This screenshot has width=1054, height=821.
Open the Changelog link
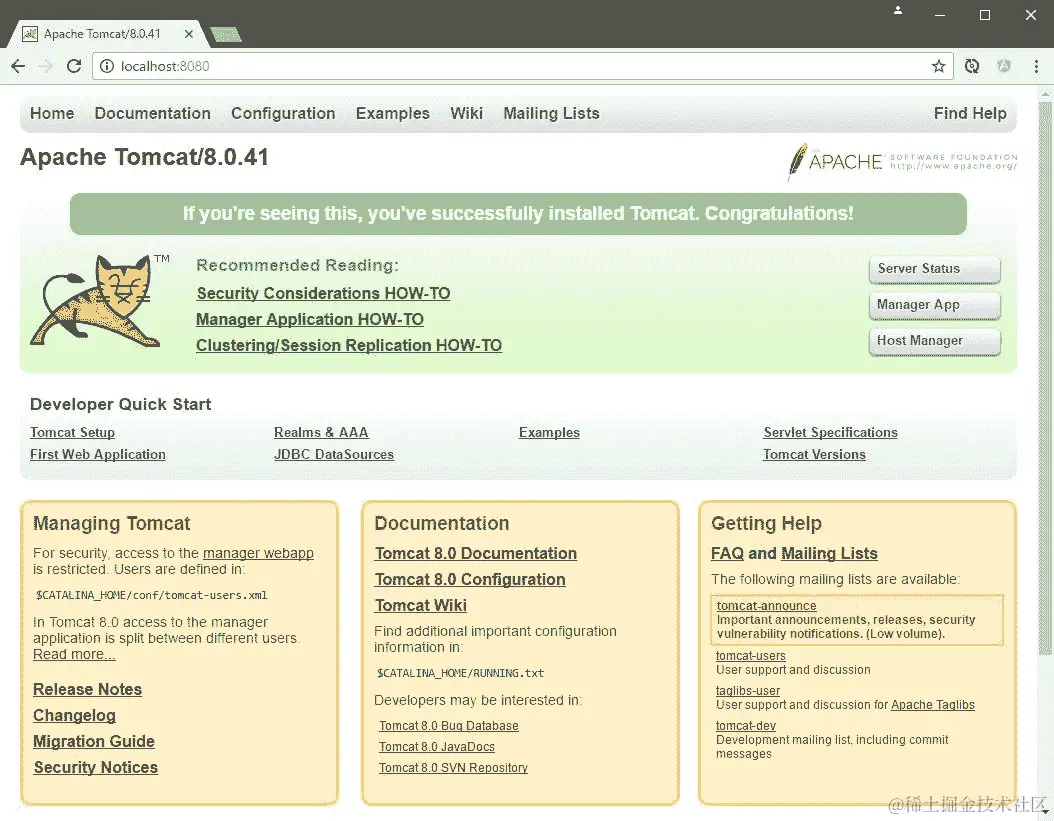point(74,716)
